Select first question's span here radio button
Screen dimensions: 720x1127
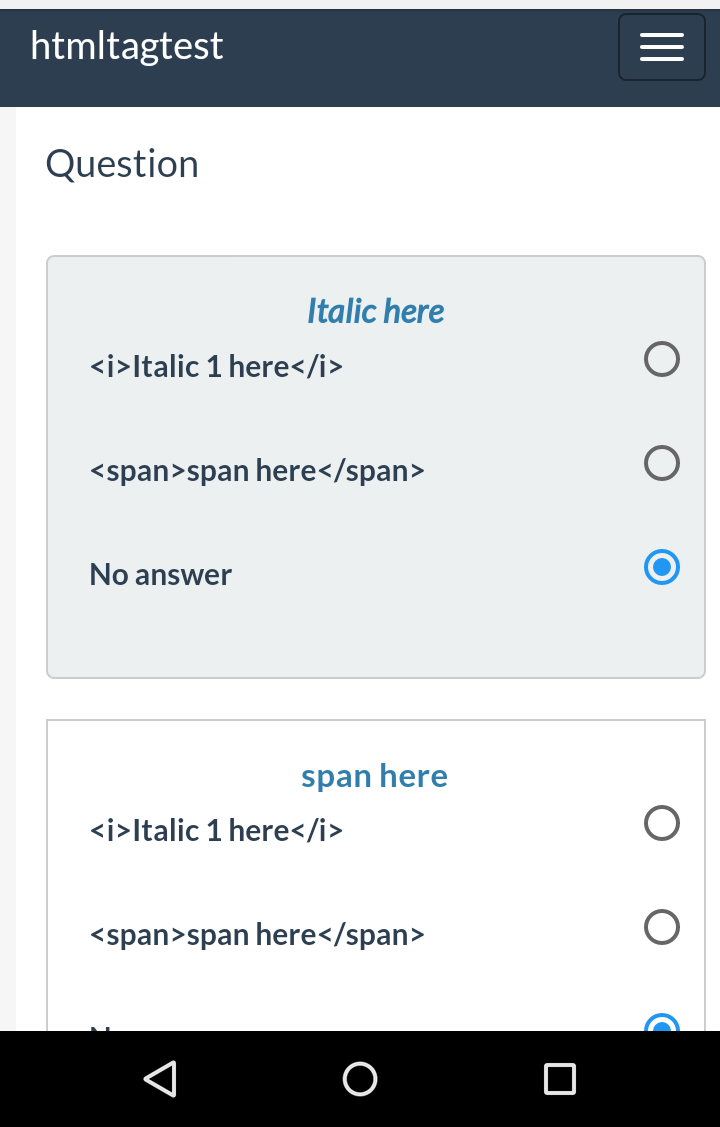662,462
